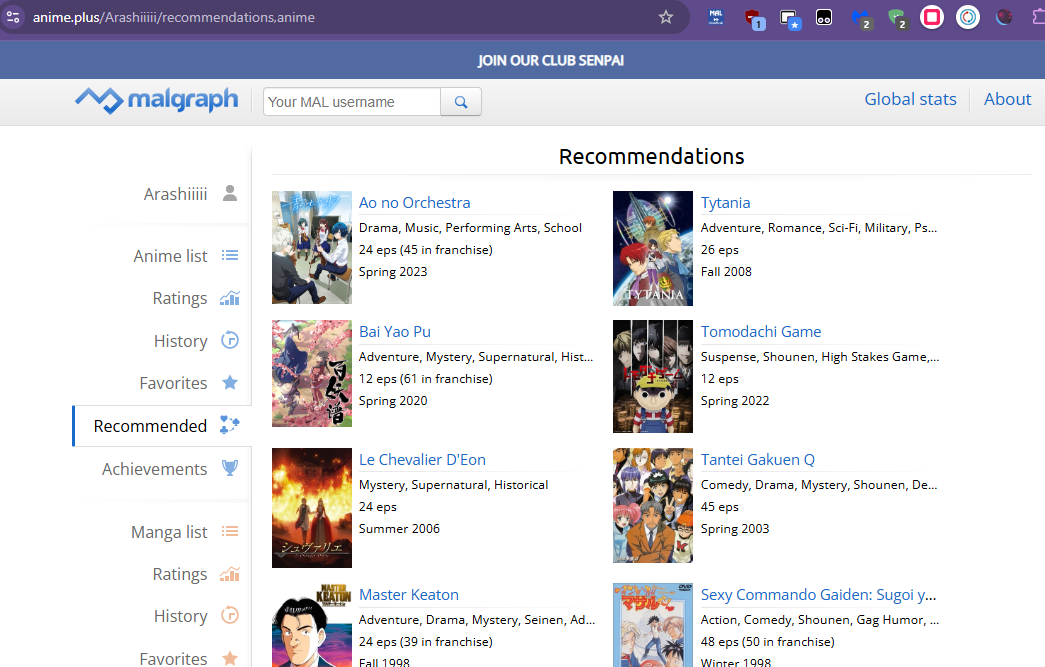Image resolution: width=1045 pixels, height=667 pixels.
Task: Click the anime Ratings chart icon
Action: pos(230,298)
